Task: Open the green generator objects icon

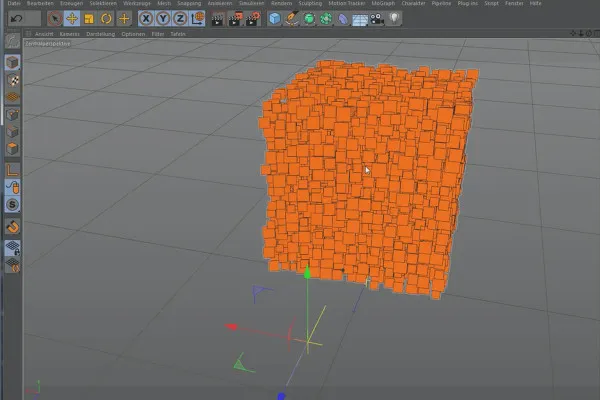Action: [309, 18]
